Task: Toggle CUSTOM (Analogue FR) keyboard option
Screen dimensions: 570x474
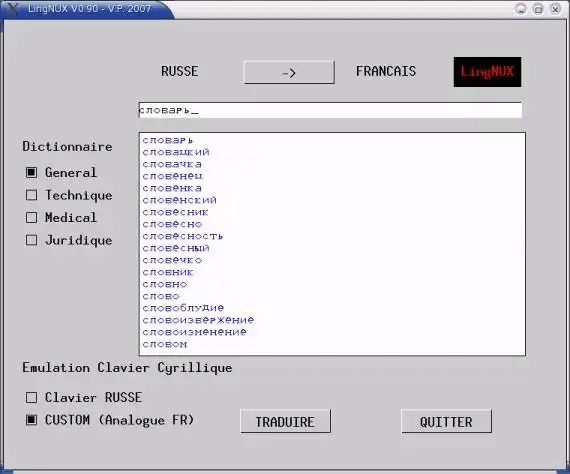Action: point(32,420)
